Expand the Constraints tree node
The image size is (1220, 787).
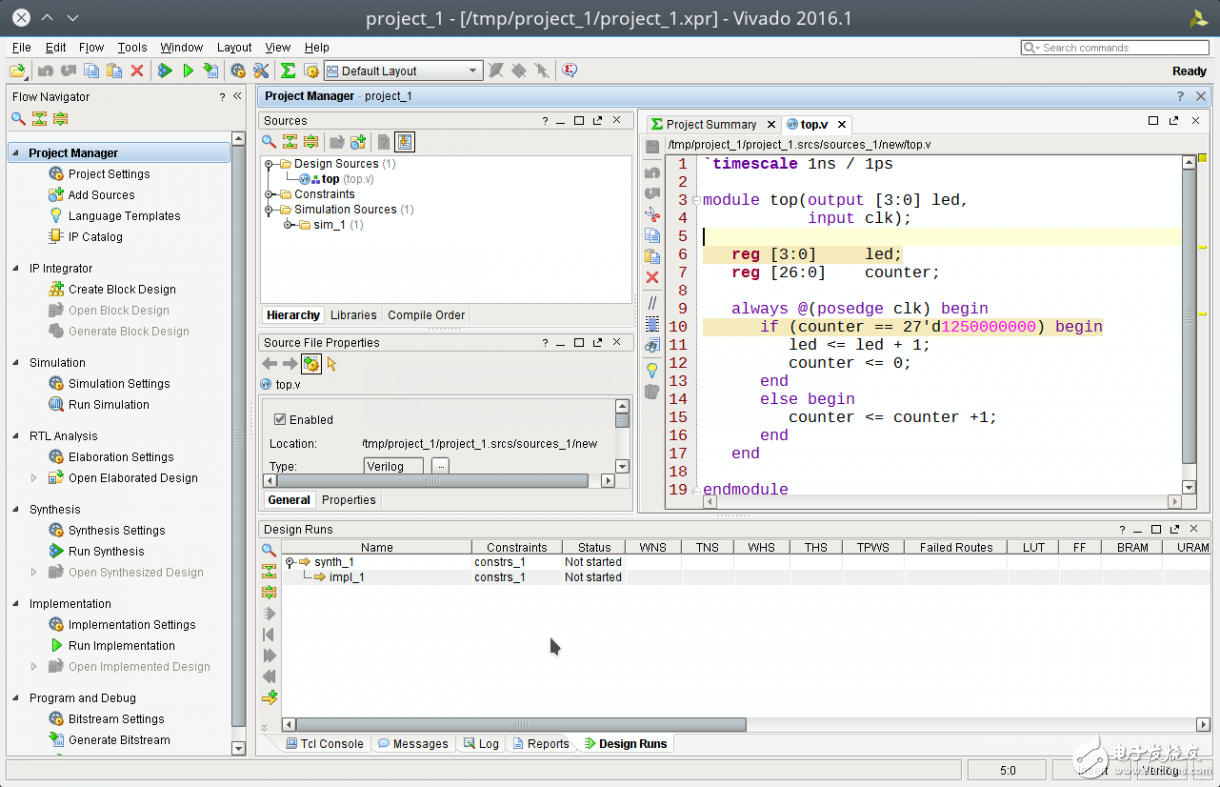270,194
